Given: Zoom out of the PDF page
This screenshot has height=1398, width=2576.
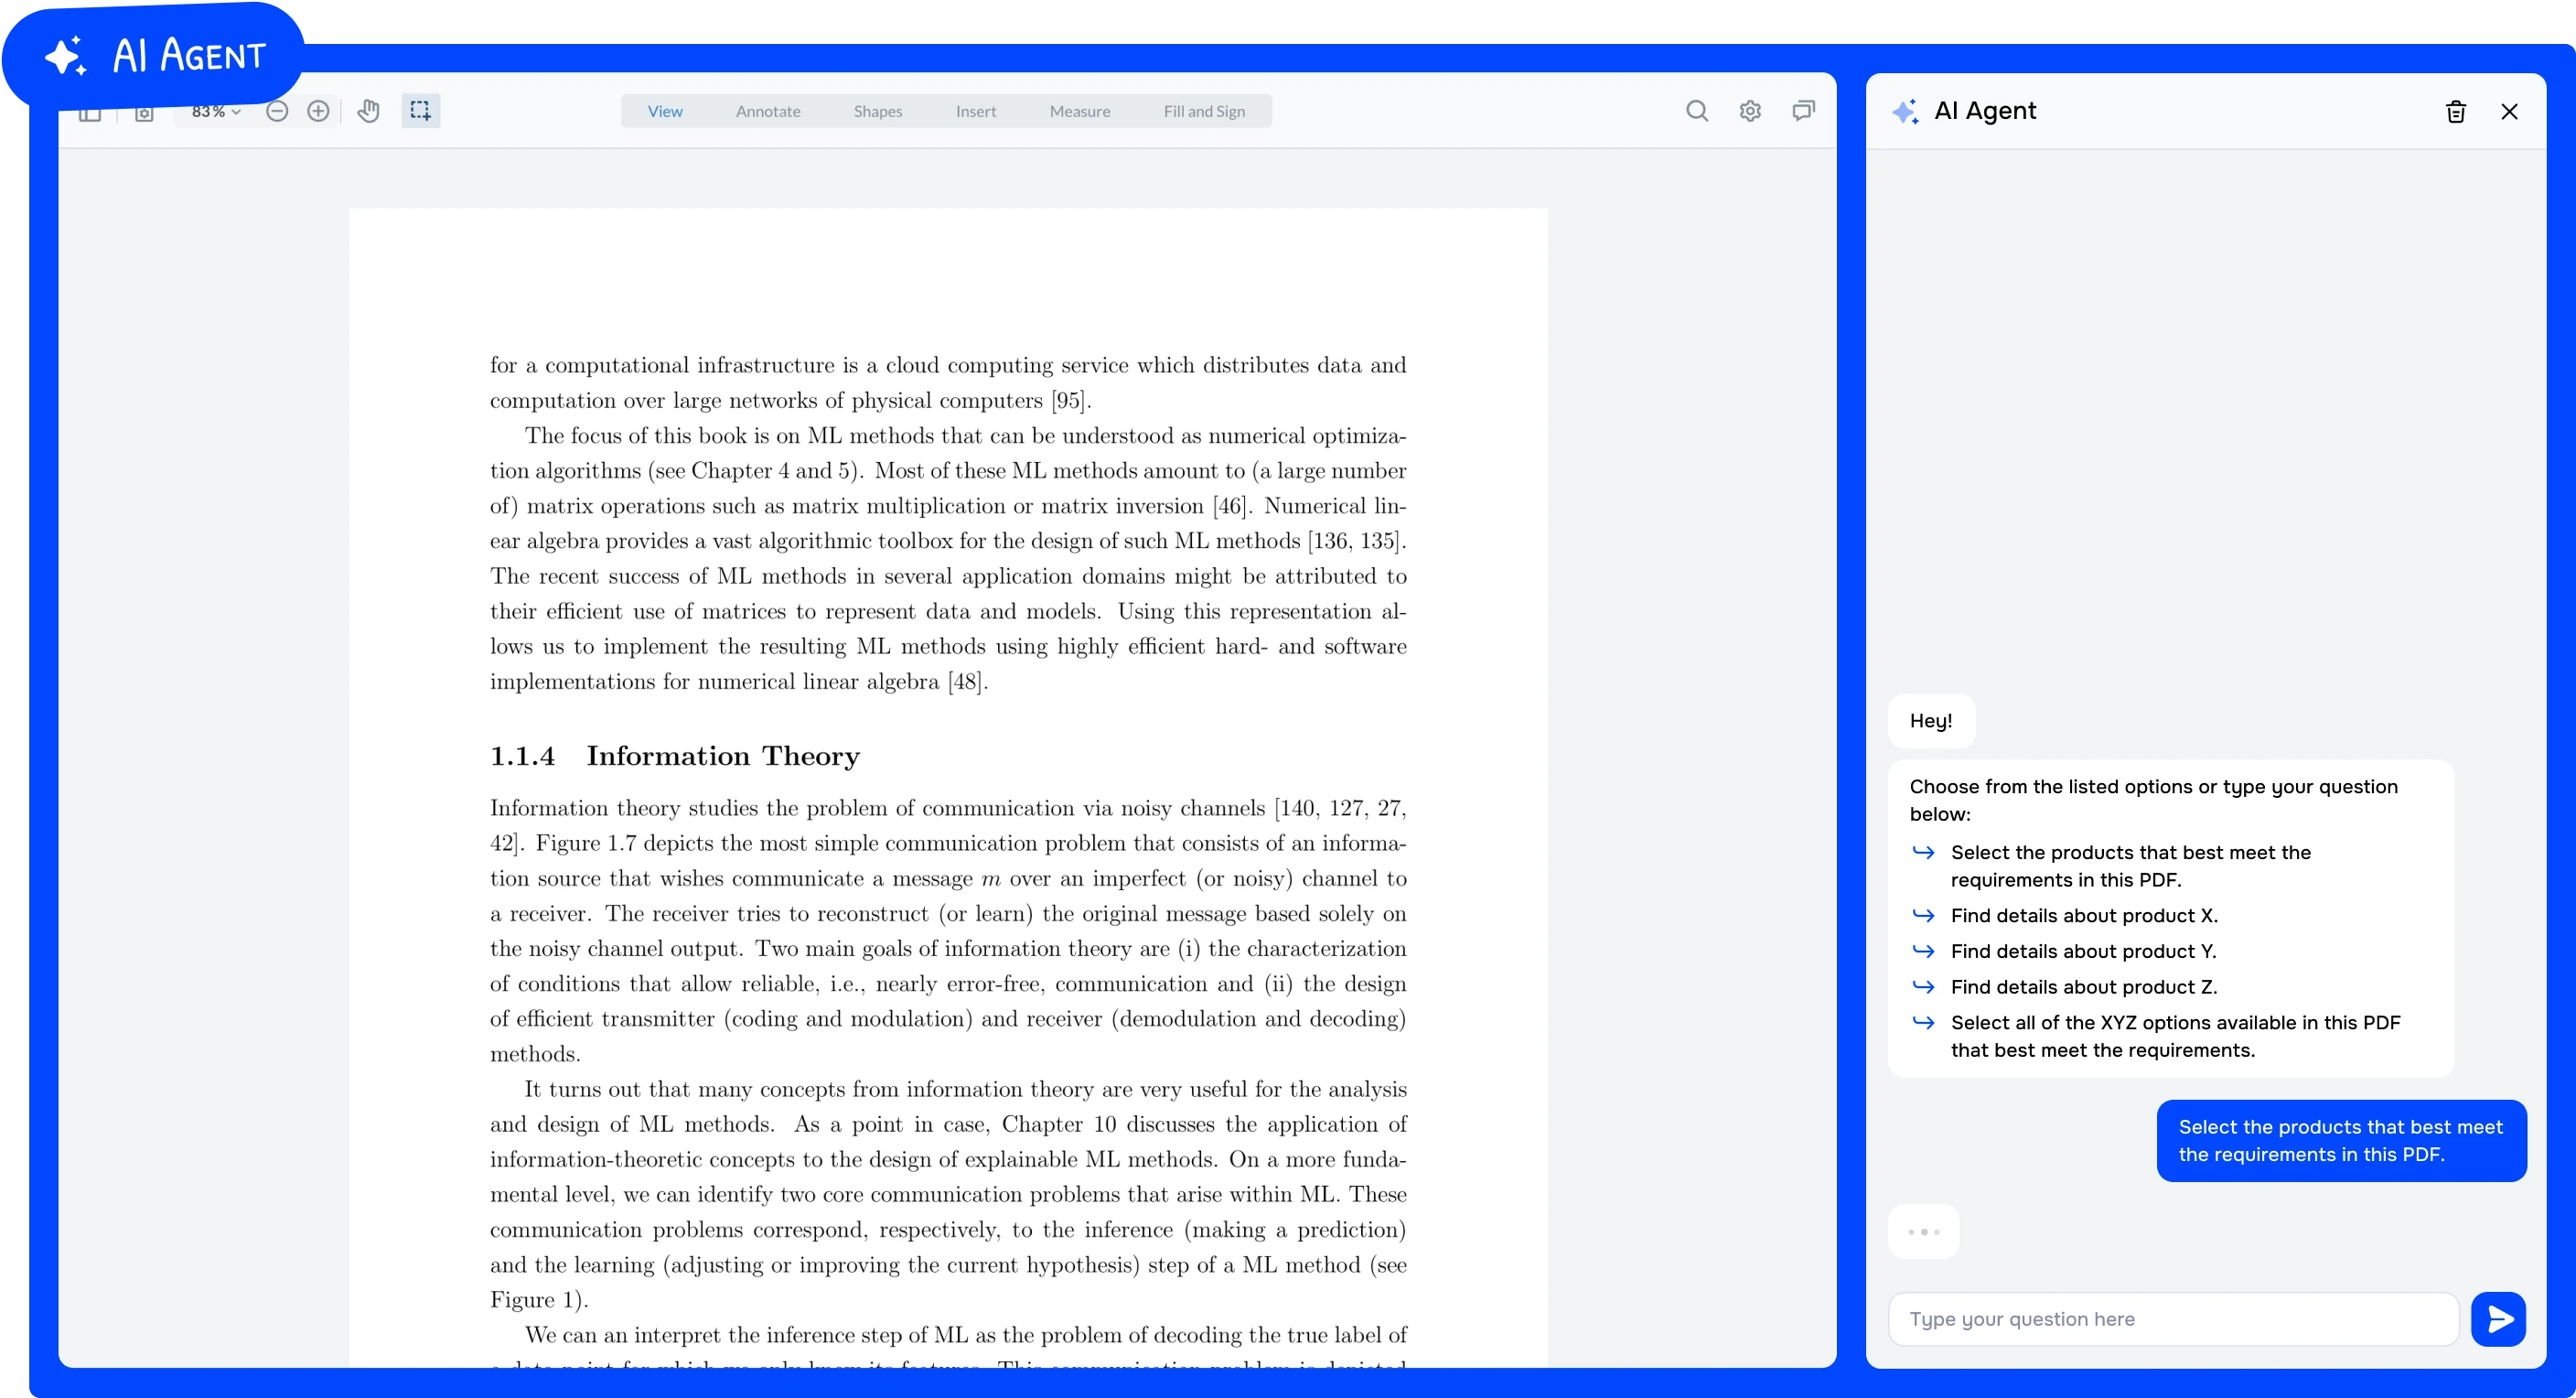Looking at the screenshot, I should click(277, 111).
